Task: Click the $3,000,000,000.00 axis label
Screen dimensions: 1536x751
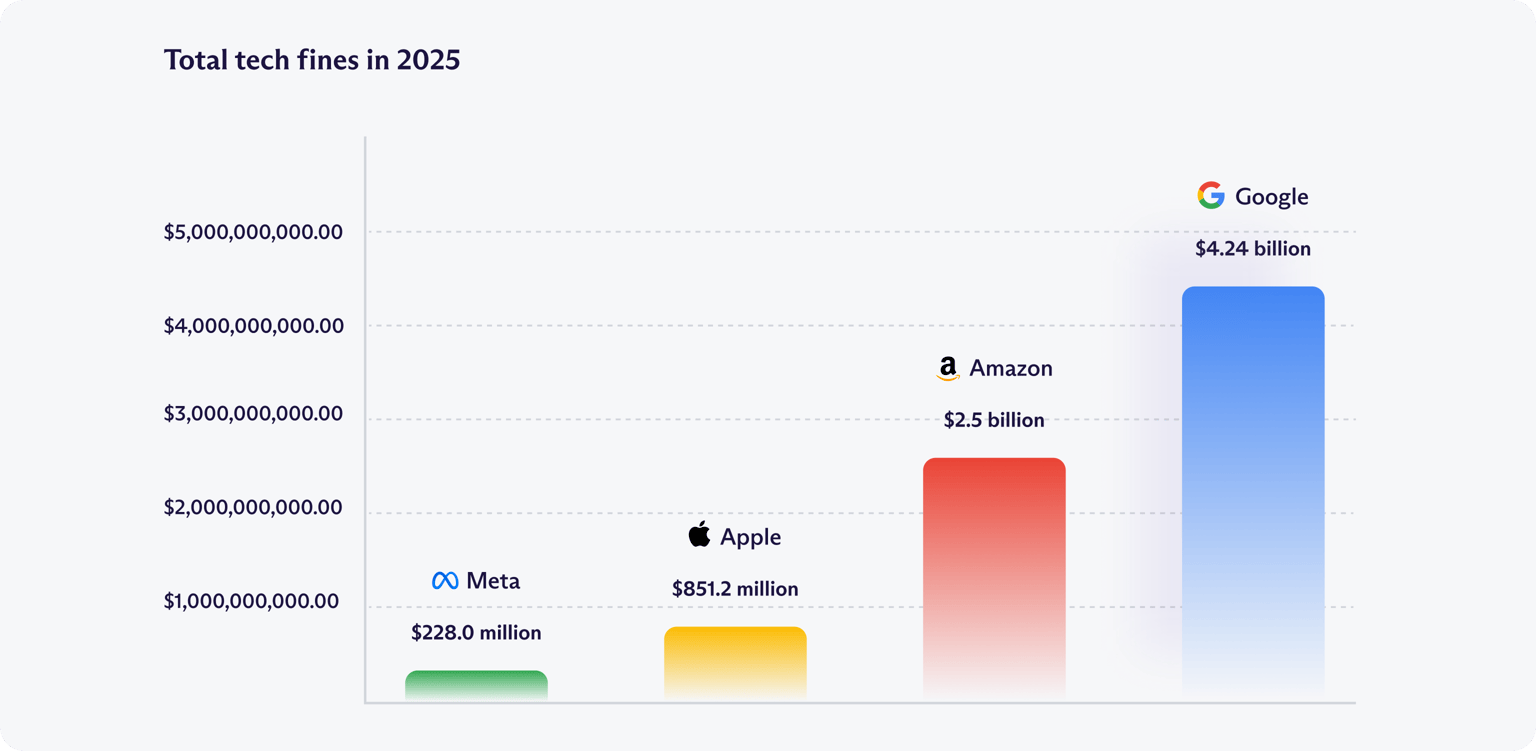Action: point(253,414)
